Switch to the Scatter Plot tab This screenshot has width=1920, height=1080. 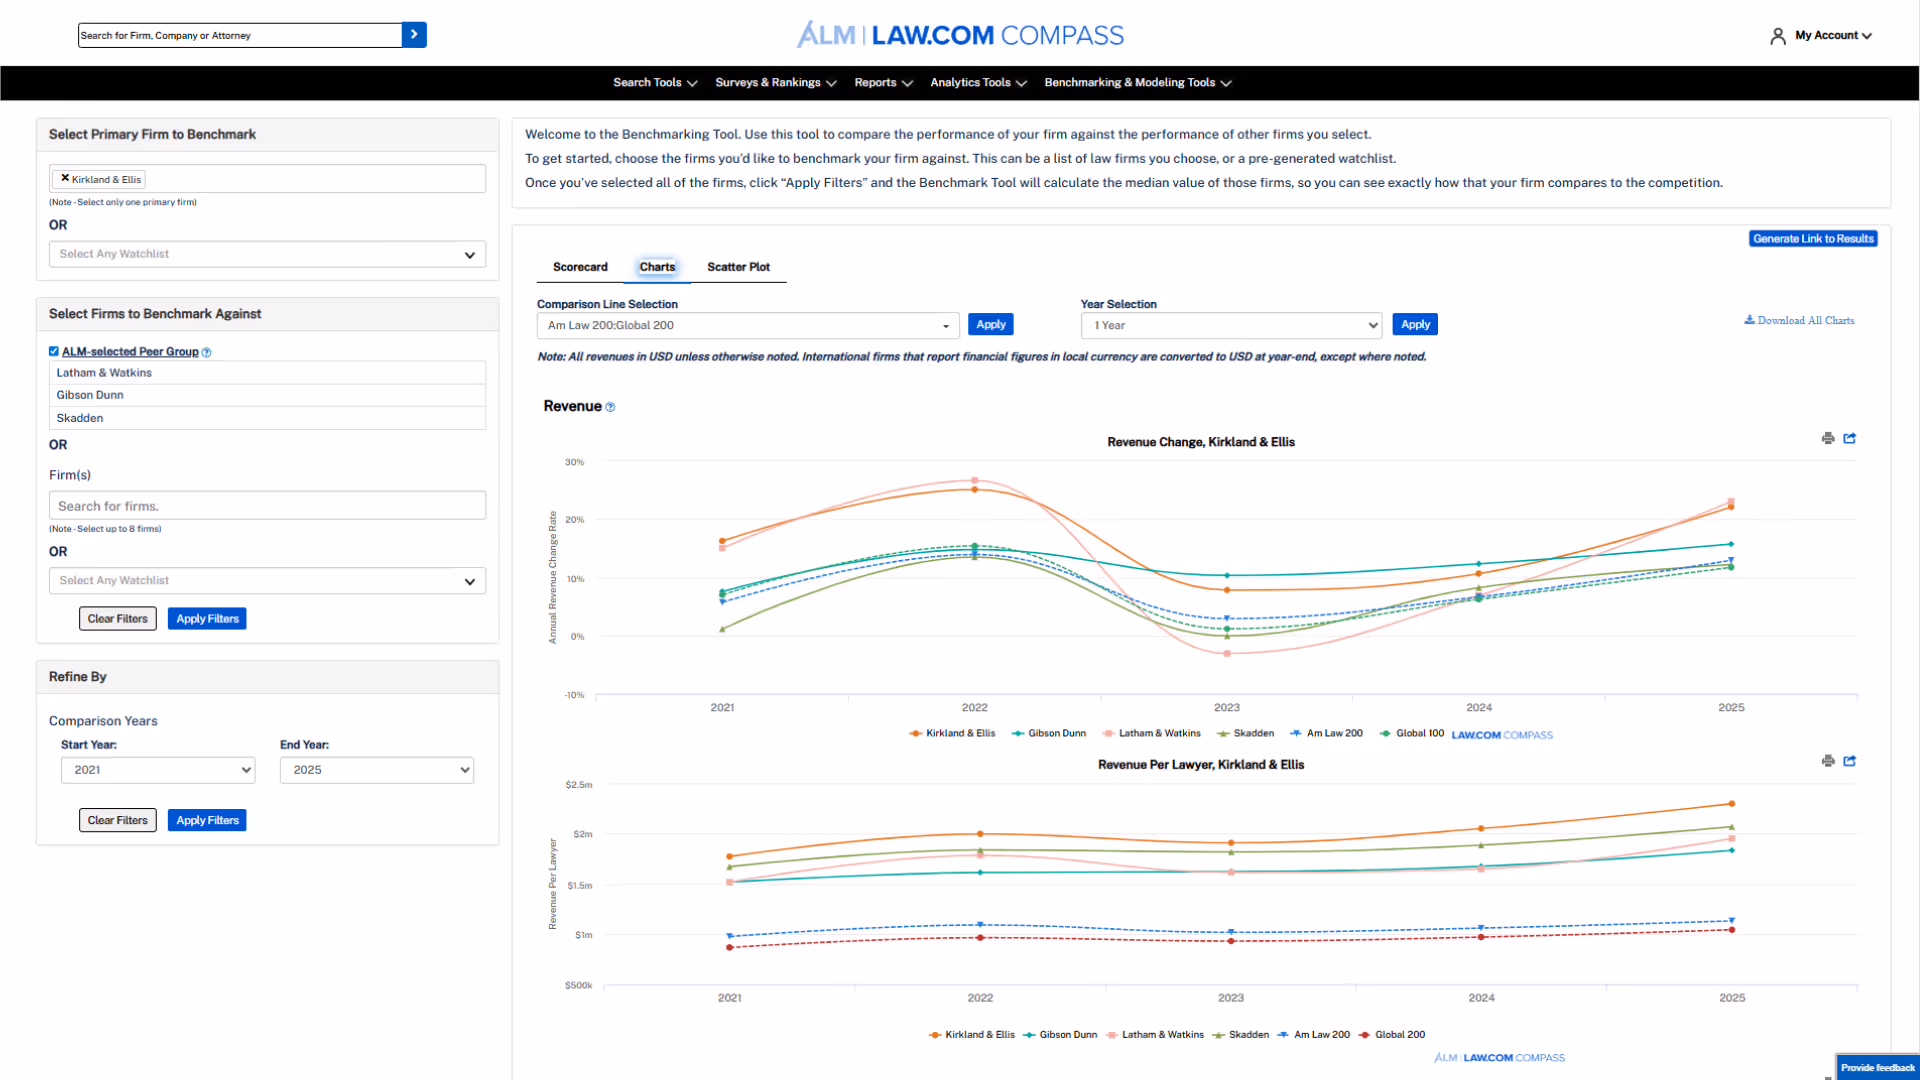click(x=738, y=267)
